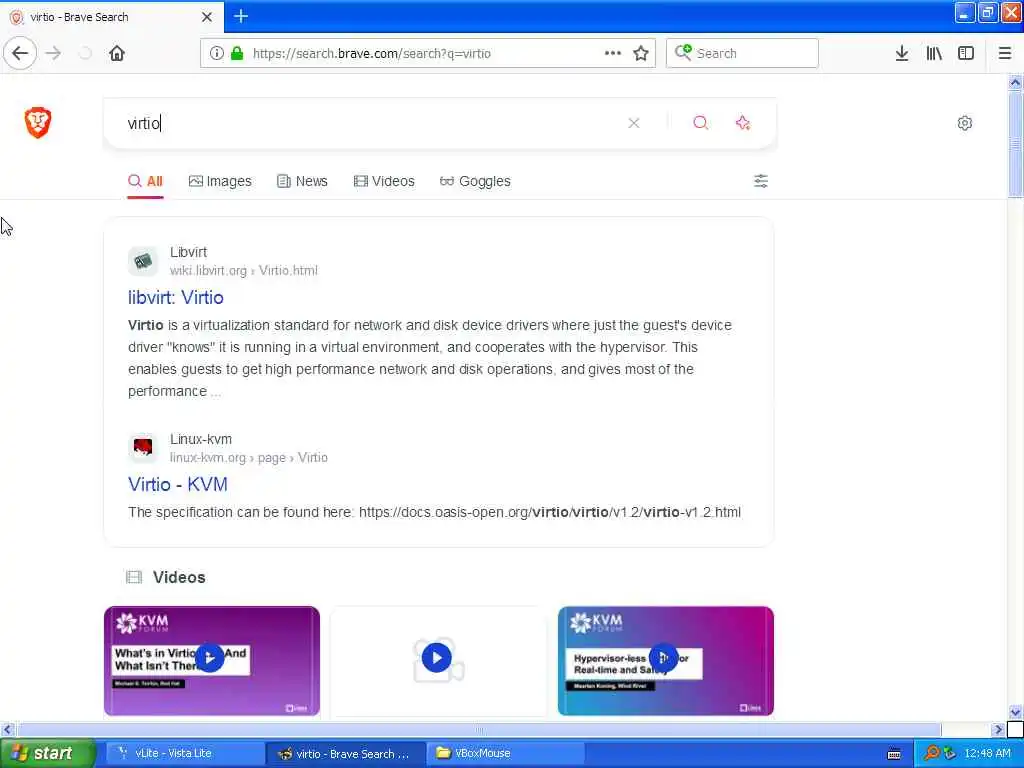Viewport: 1024px width, 768px height.
Task: Close the virtio - Brave Search tab
Action: click(206, 17)
